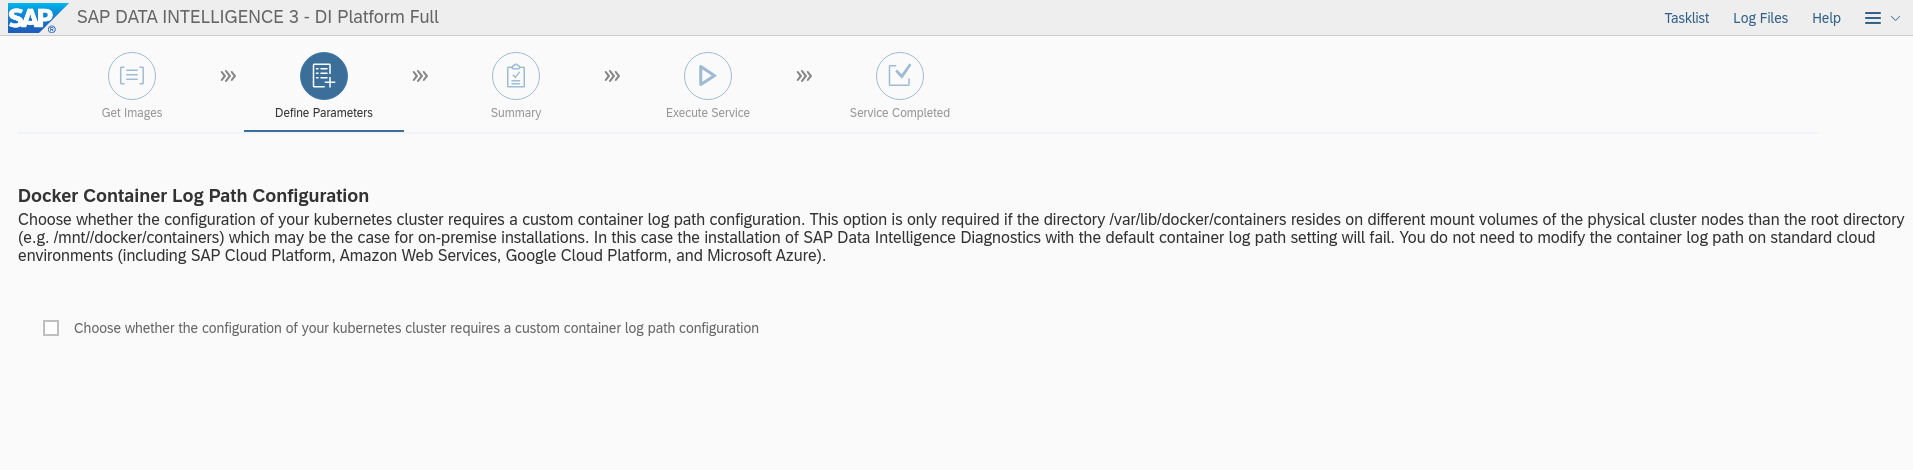Select the Define Parameters step icon
This screenshot has width=1913, height=470.
(x=324, y=76)
